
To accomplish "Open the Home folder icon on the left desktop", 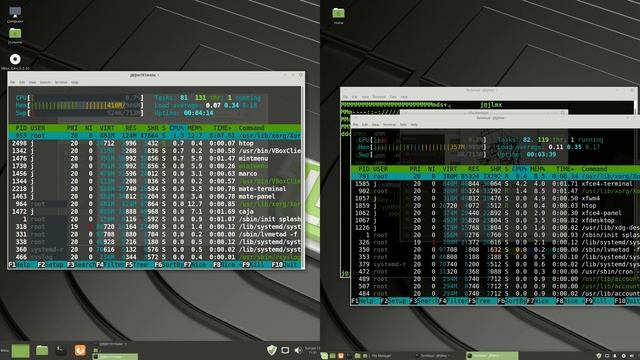I will [x=15, y=33].
